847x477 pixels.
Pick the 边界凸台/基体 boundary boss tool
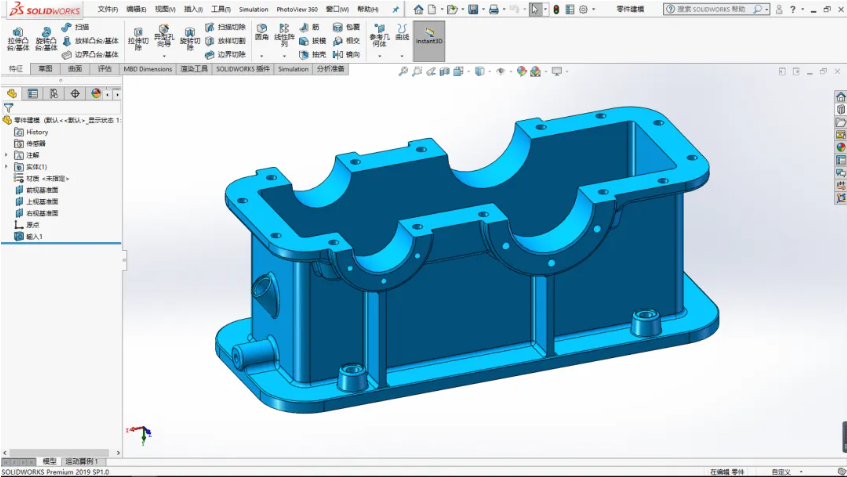click(x=90, y=55)
